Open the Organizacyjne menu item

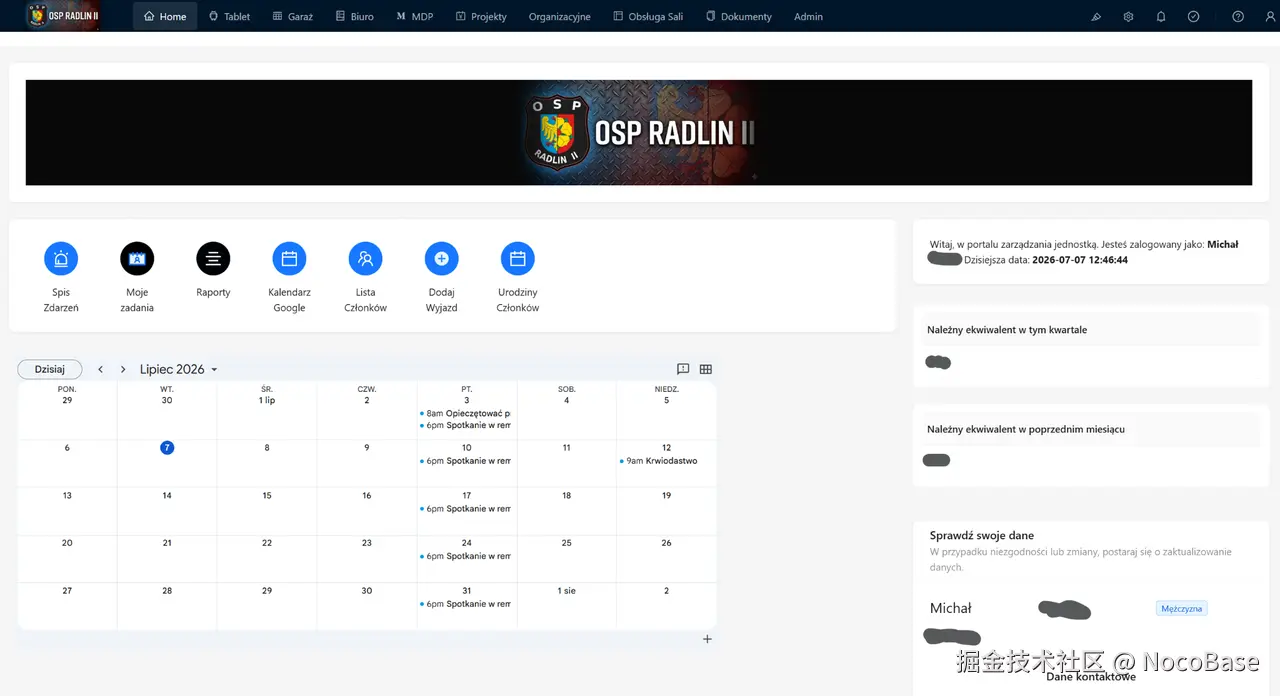coord(560,17)
